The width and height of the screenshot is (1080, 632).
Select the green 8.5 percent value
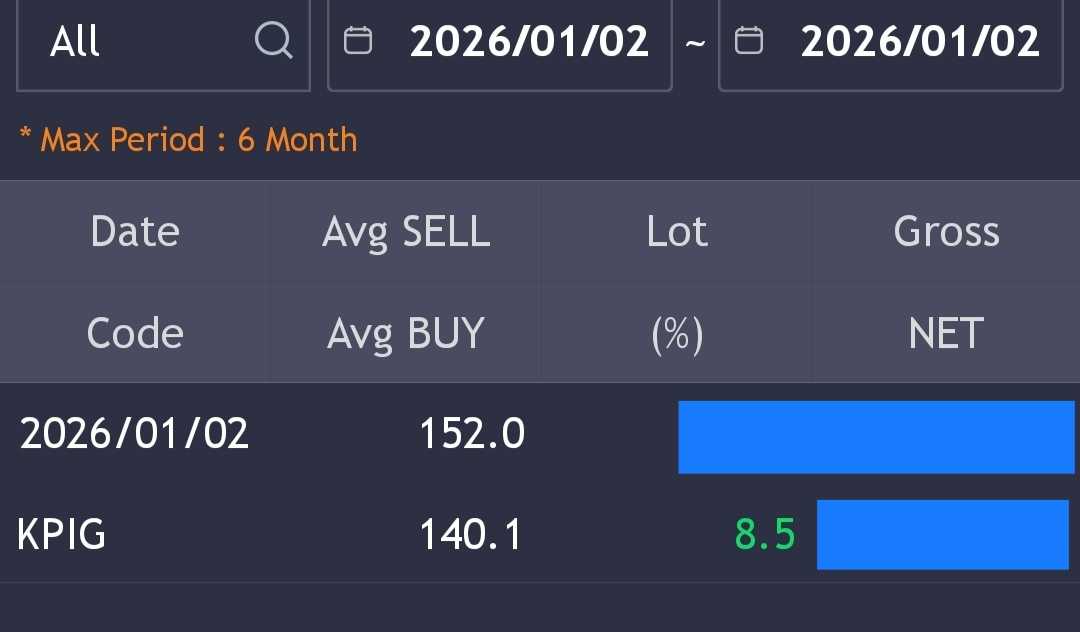pyautogui.click(x=765, y=535)
